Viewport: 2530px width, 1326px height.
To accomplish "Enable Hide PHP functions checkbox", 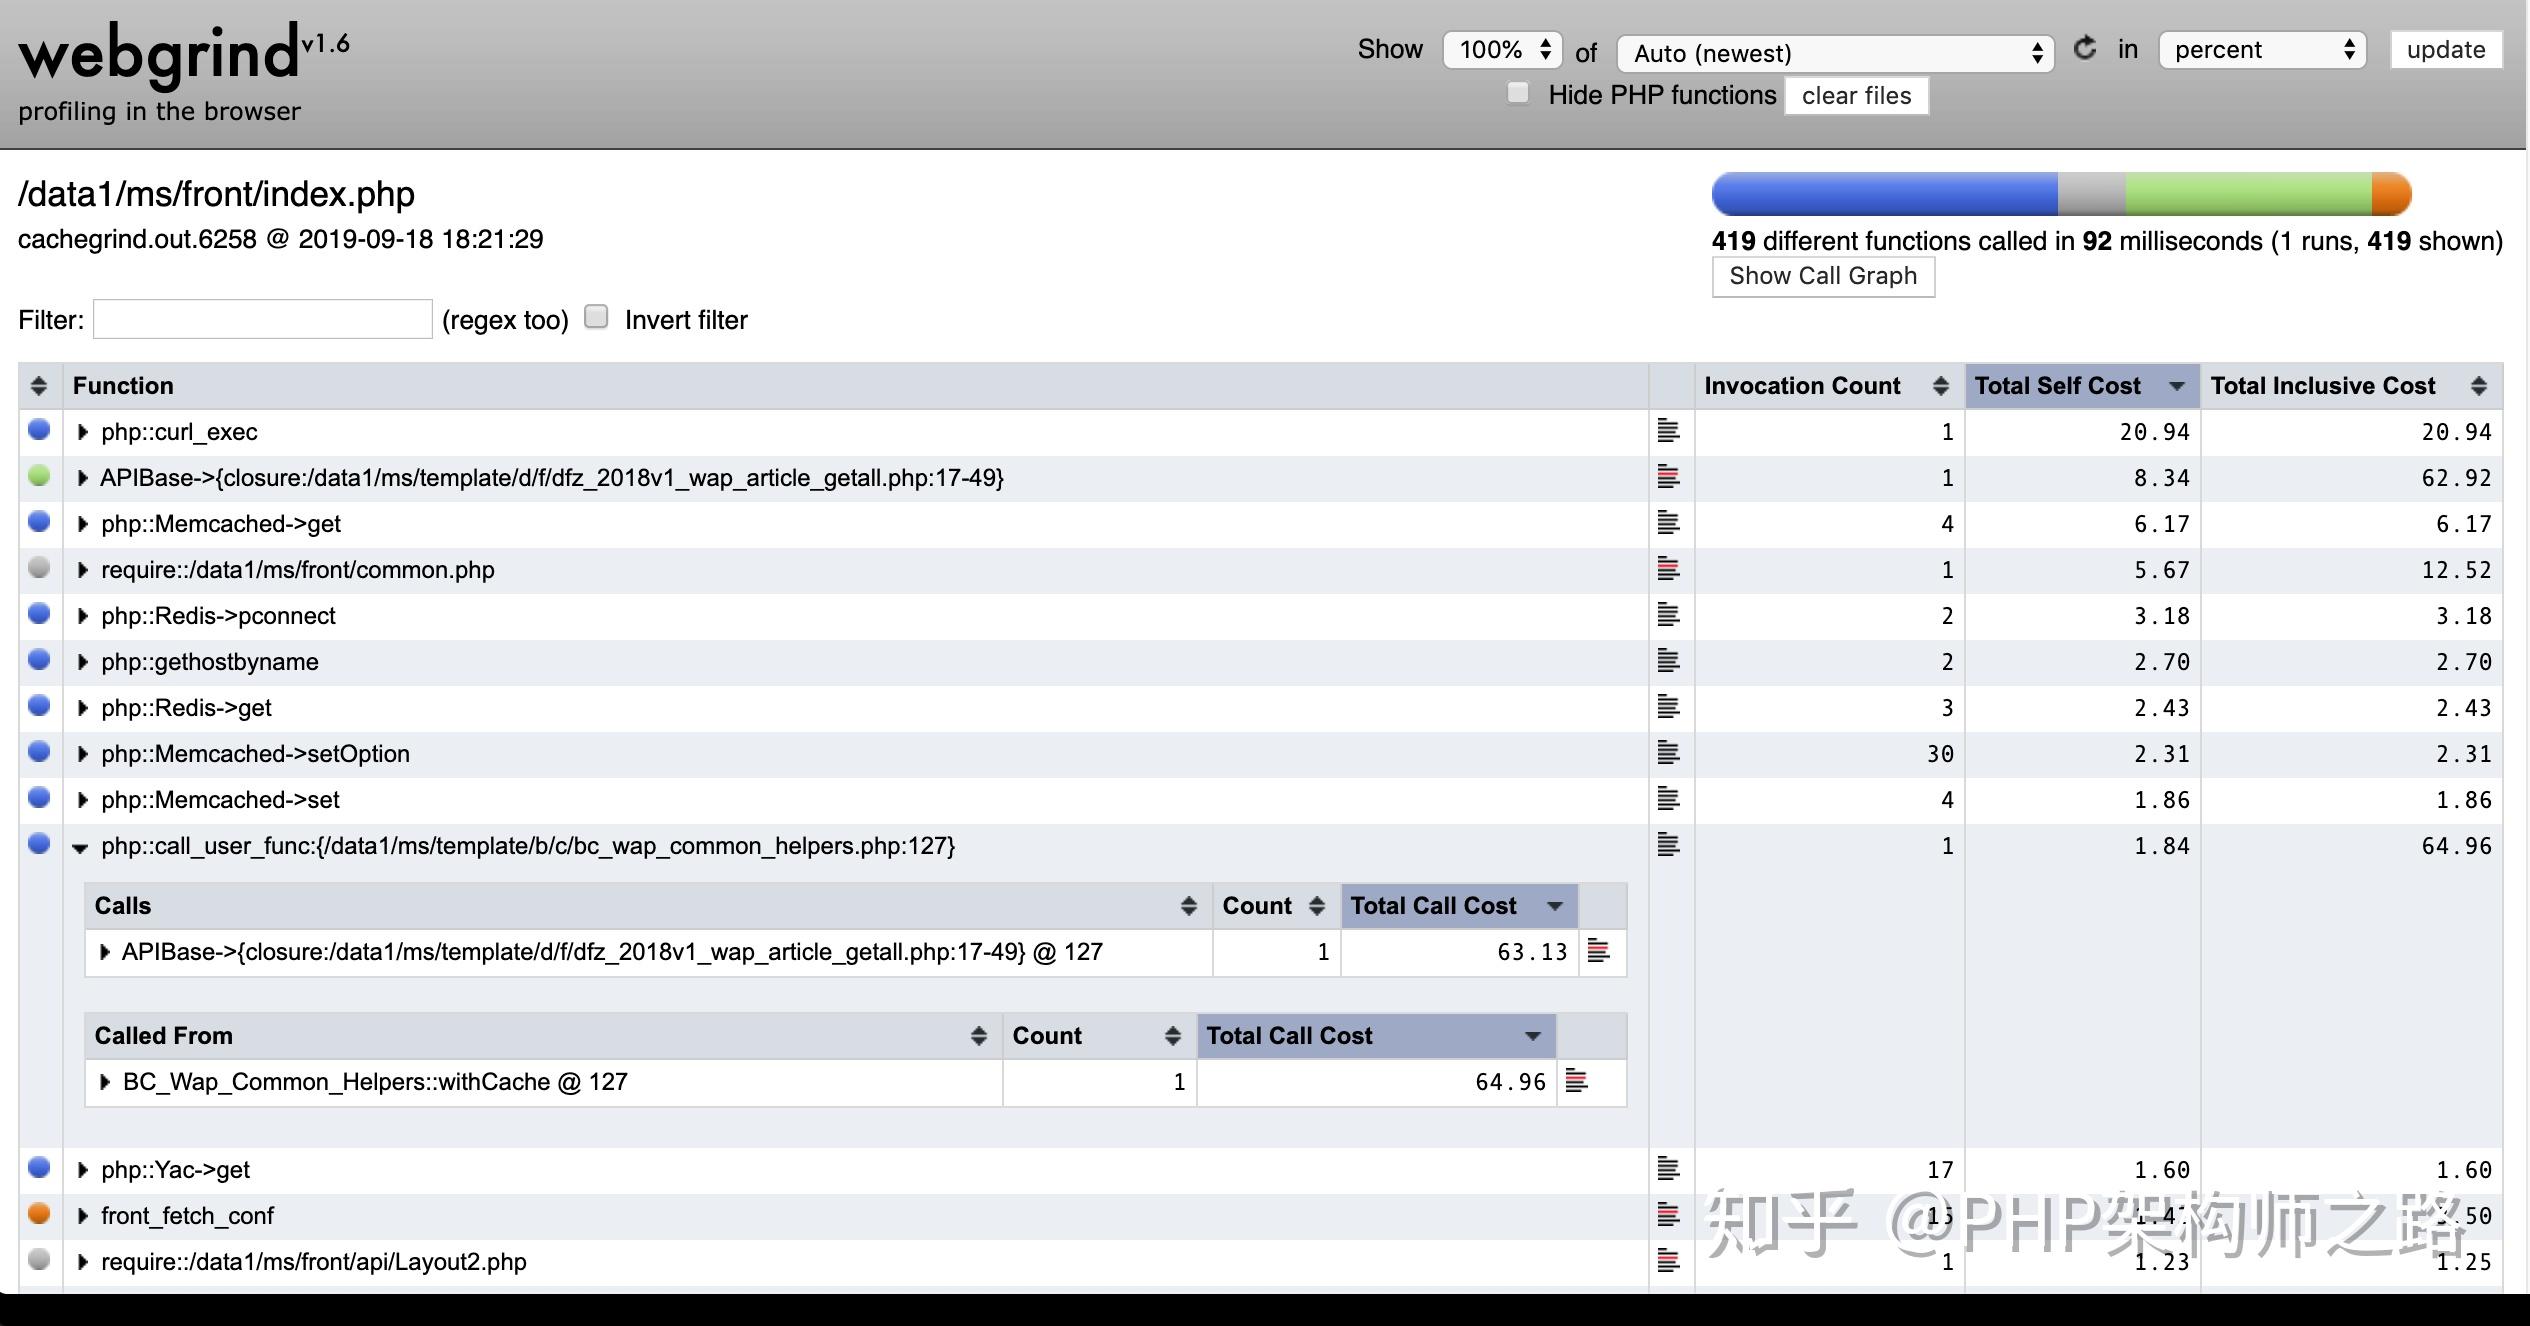I will click(x=1518, y=93).
